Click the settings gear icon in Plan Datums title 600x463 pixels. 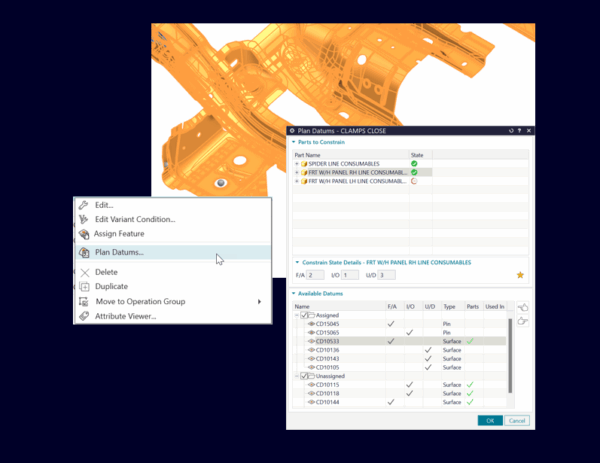[x=293, y=131]
